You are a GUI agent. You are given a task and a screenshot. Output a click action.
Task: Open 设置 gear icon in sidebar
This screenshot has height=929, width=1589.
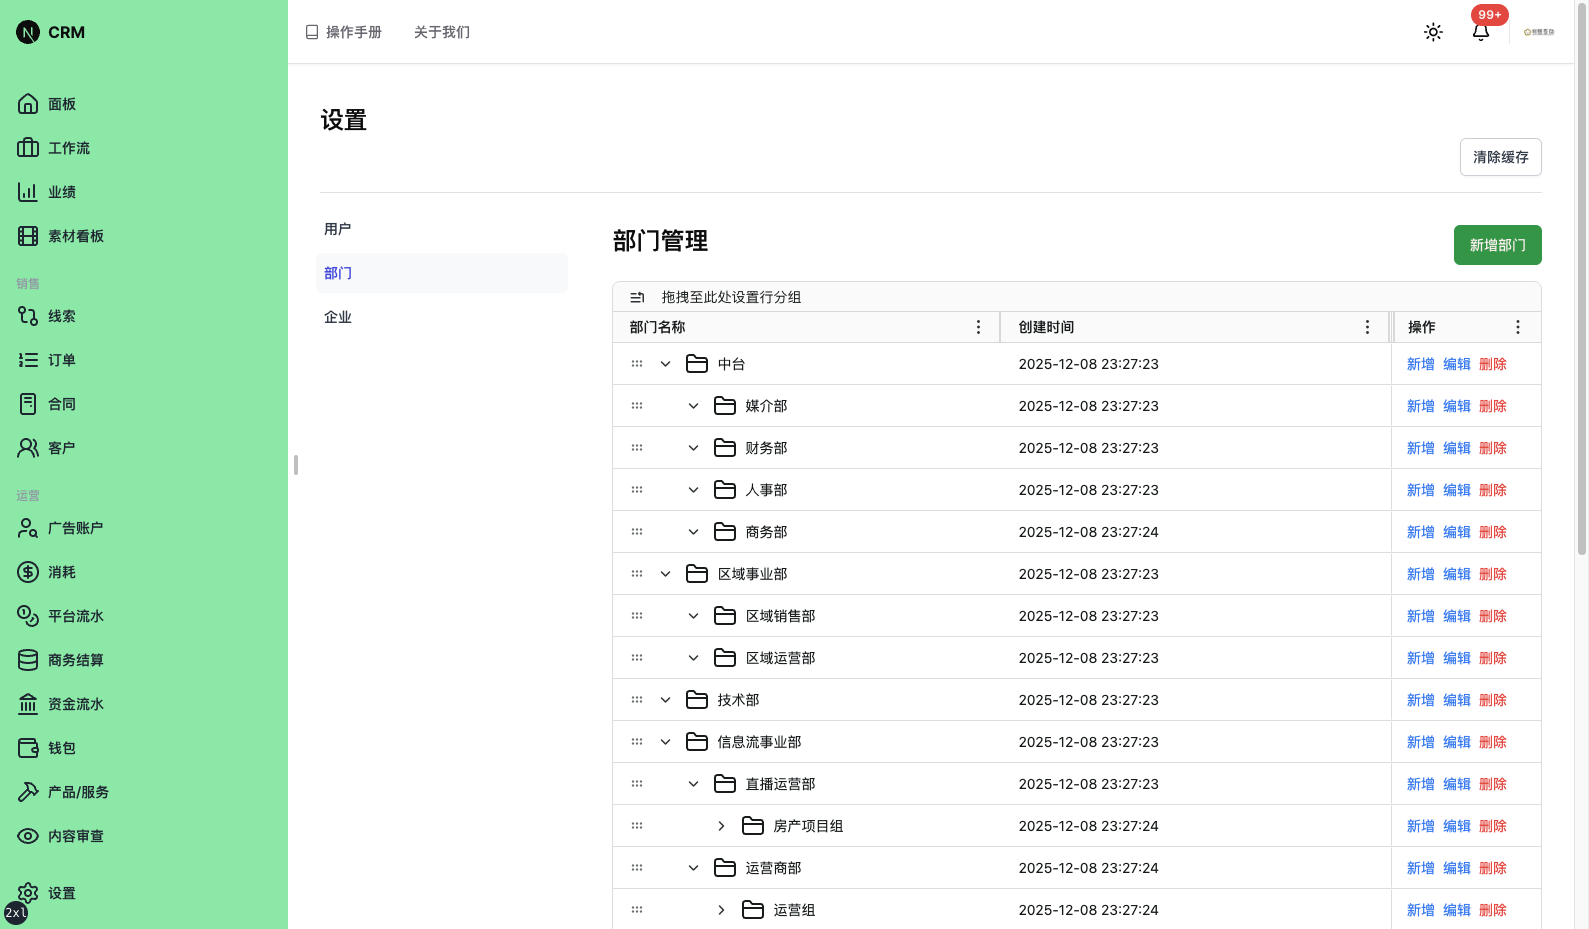pos(28,893)
